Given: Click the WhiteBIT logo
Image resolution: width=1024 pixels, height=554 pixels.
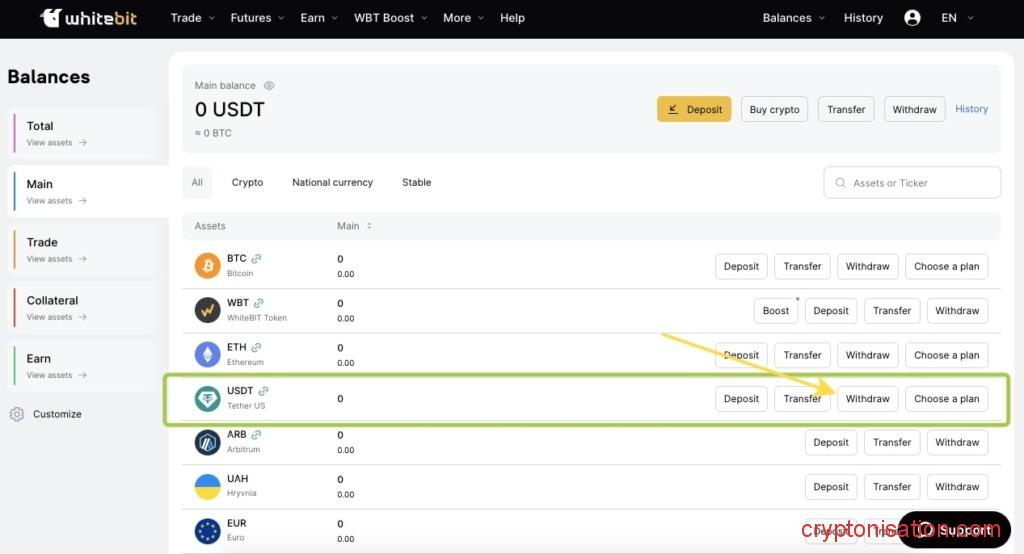Looking at the screenshot, I should click(89, 18).
